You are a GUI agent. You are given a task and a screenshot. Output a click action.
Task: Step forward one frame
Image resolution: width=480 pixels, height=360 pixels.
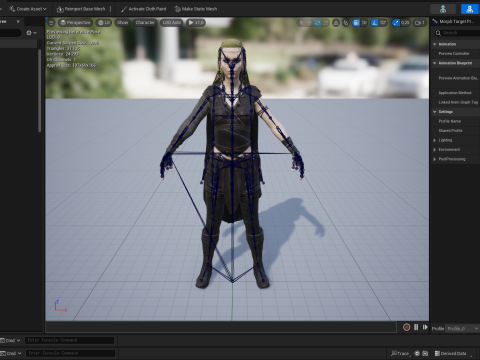click(x=425, y=327)
